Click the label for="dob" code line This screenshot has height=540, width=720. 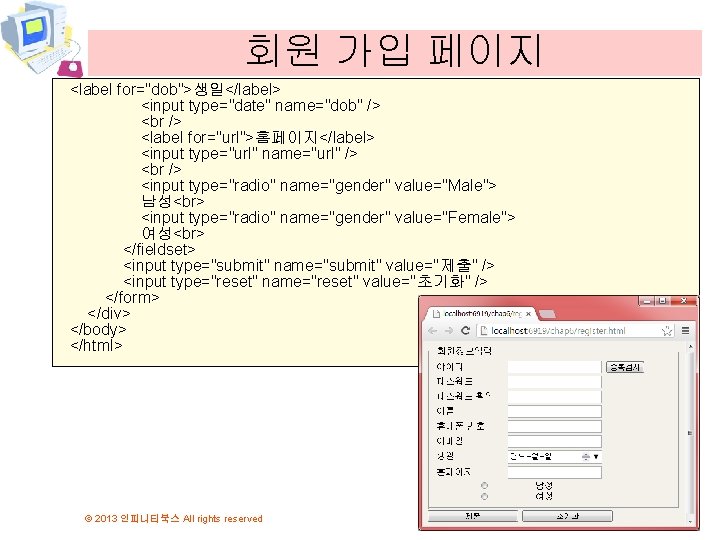click(x=175, y=90)
